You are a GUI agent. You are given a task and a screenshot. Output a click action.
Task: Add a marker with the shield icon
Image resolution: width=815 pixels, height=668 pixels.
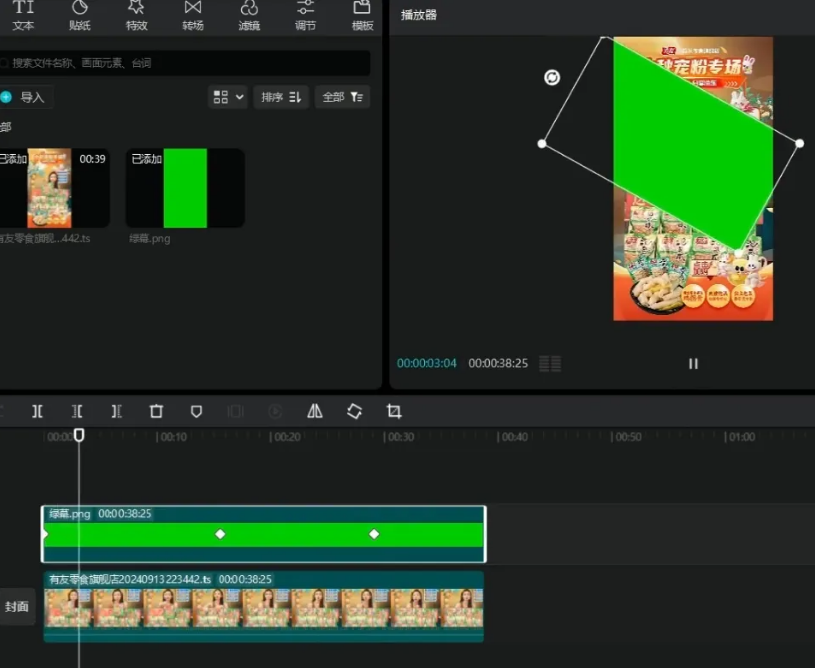[x=196, y=412]
